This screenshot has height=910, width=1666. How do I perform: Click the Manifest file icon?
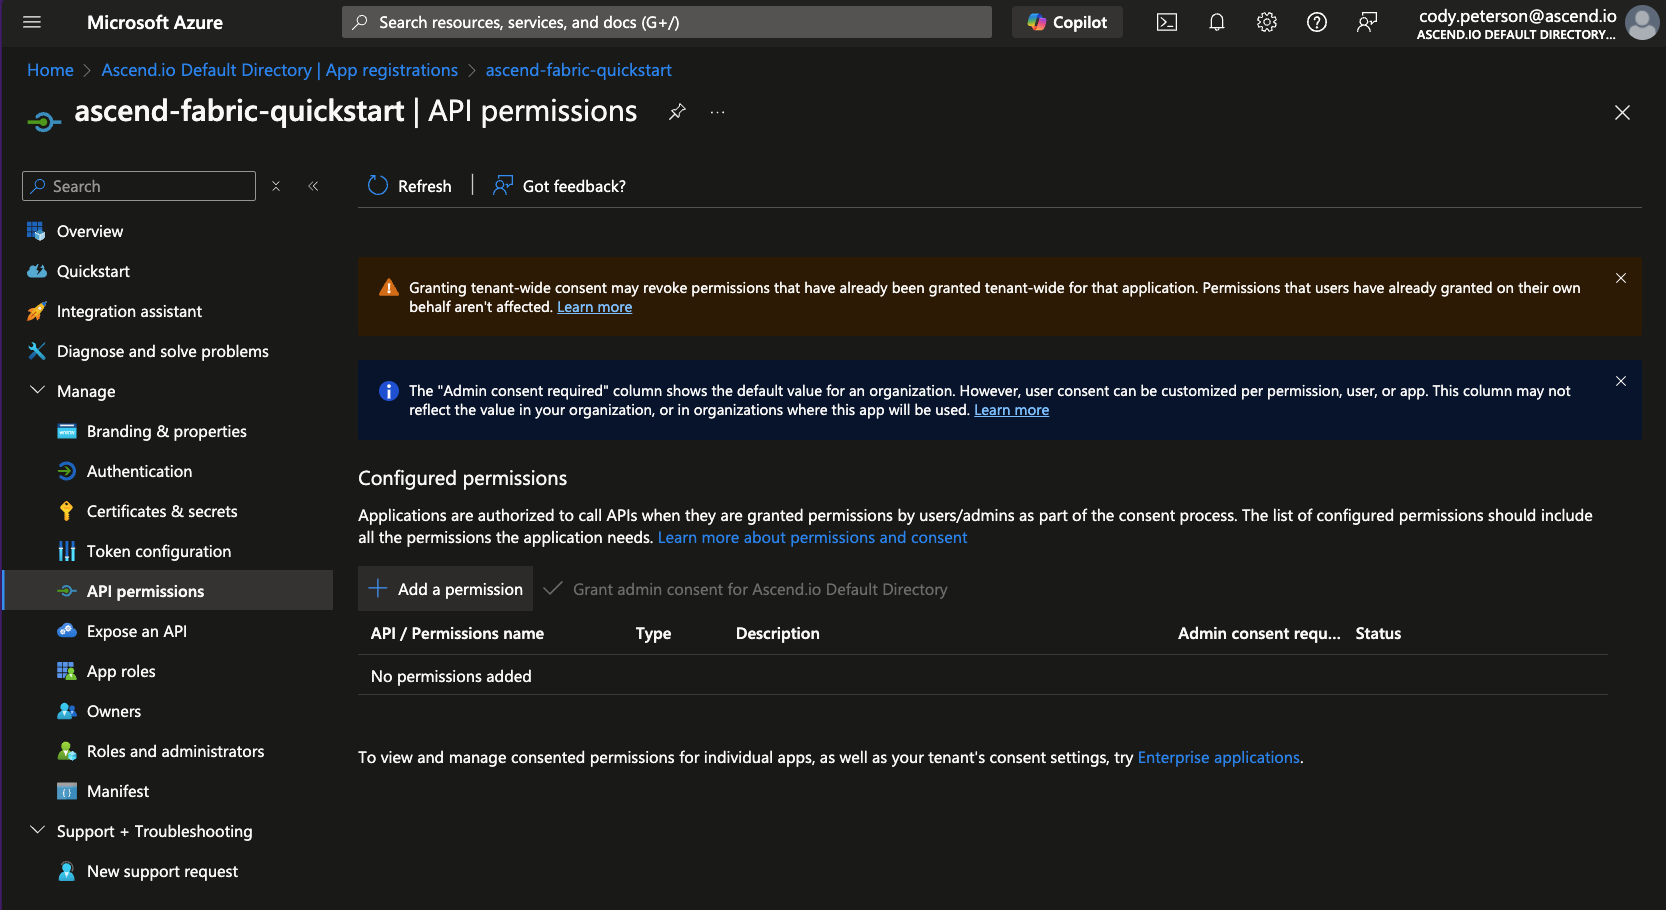67,791
